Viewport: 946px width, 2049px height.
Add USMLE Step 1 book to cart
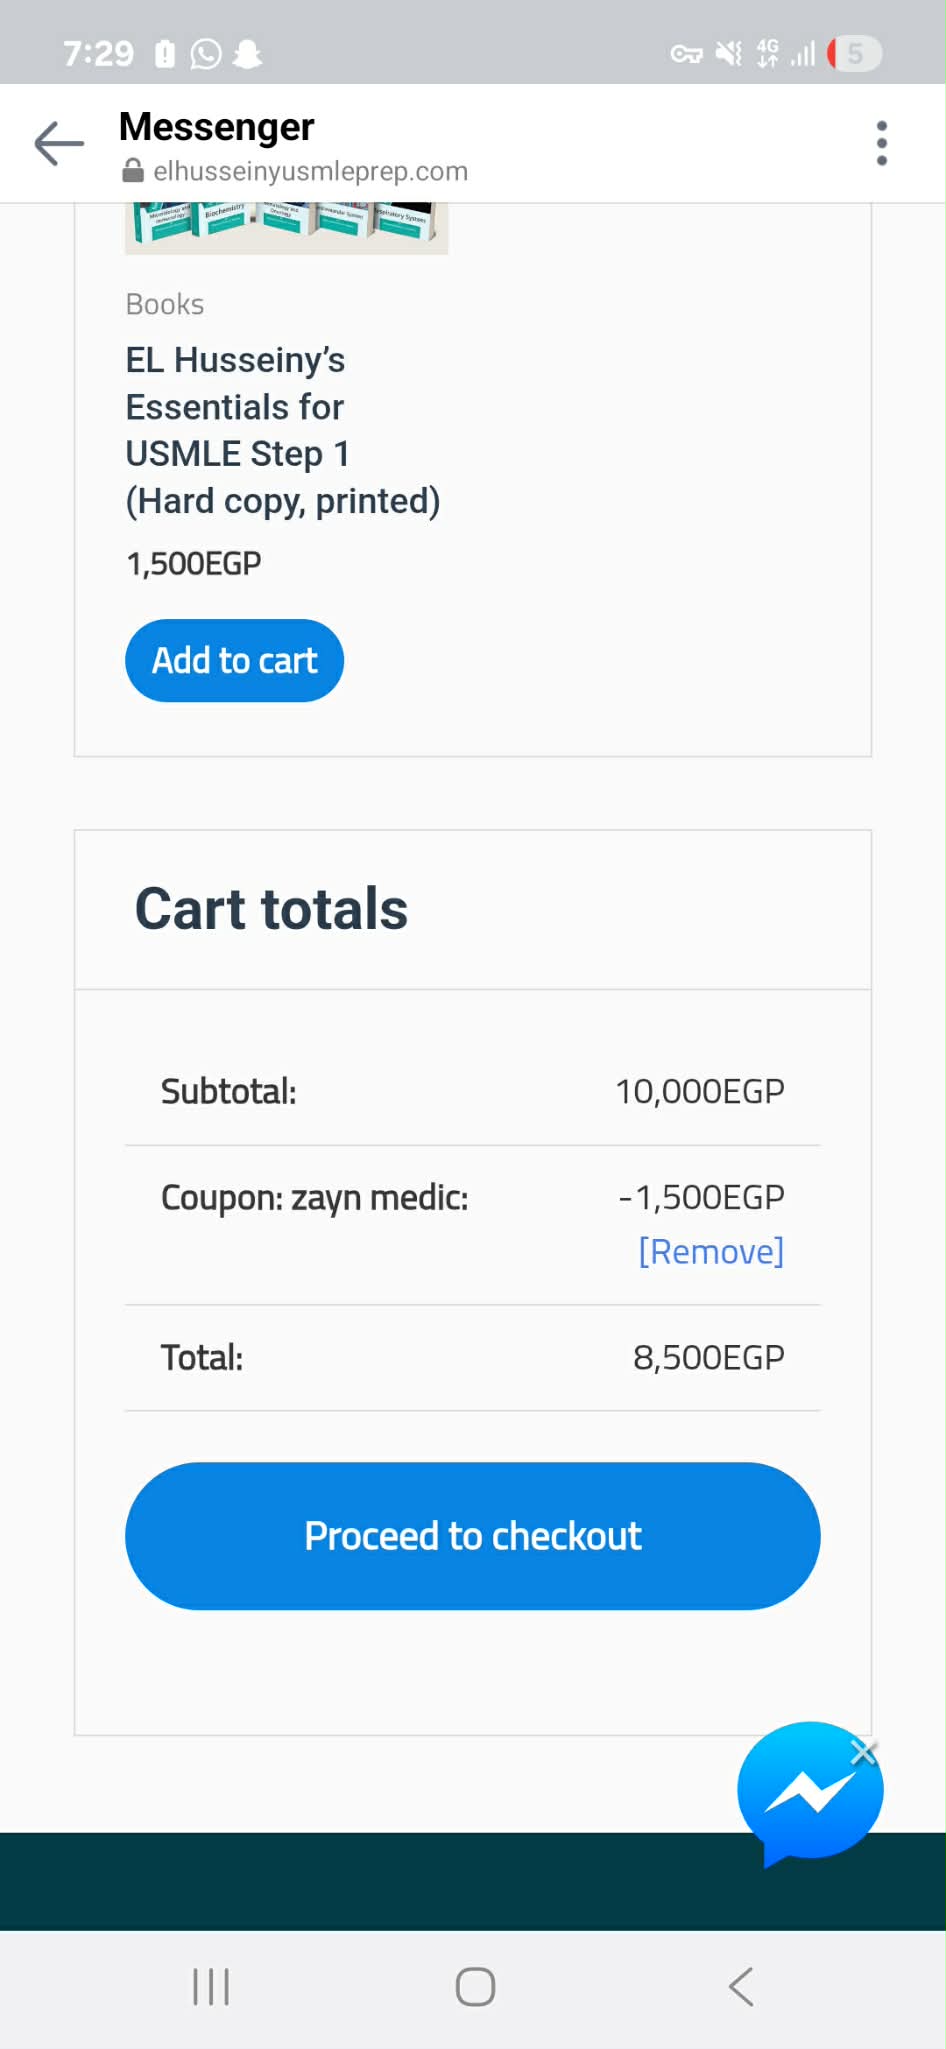[234, 661]
